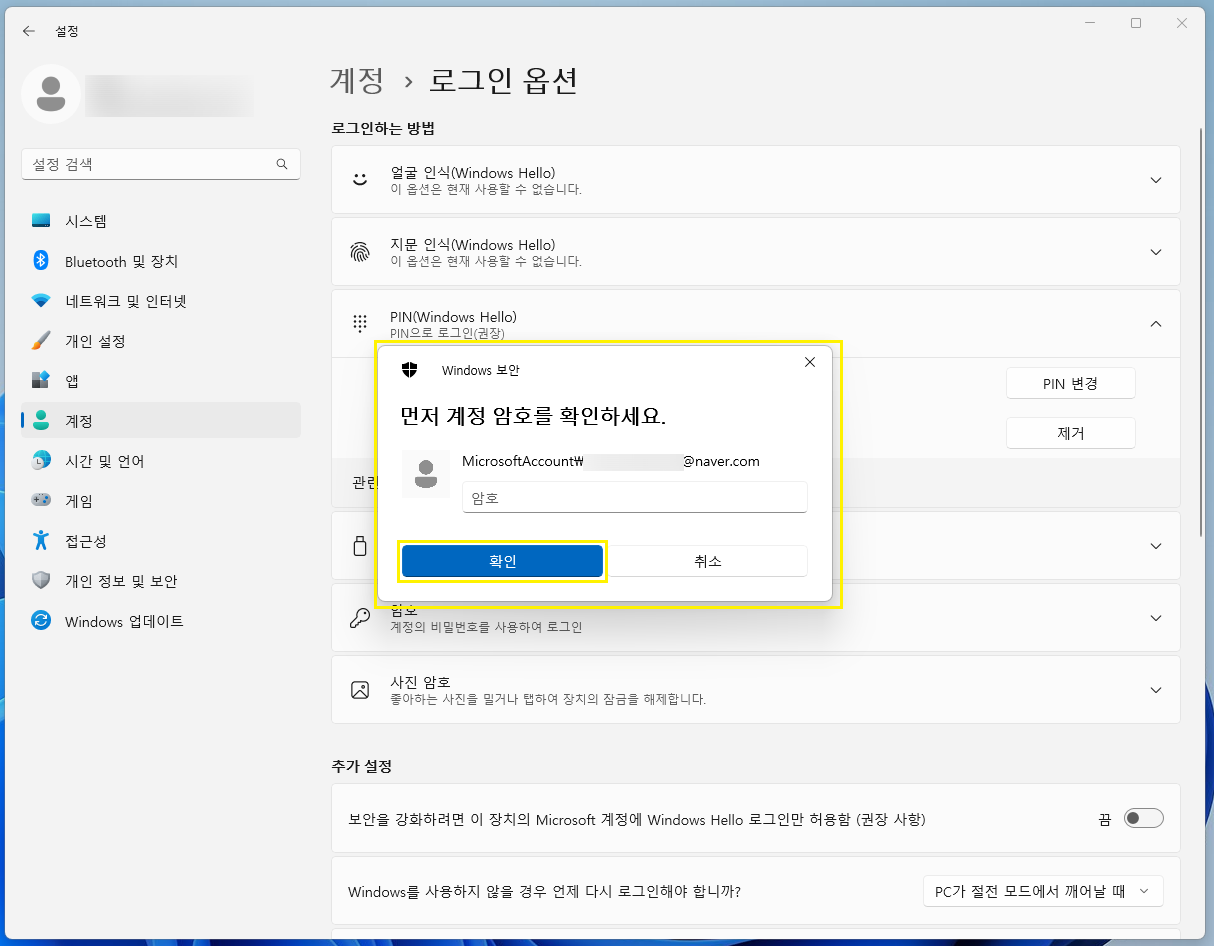Open Windows 업데이트 sync icon

coord(41,621)
